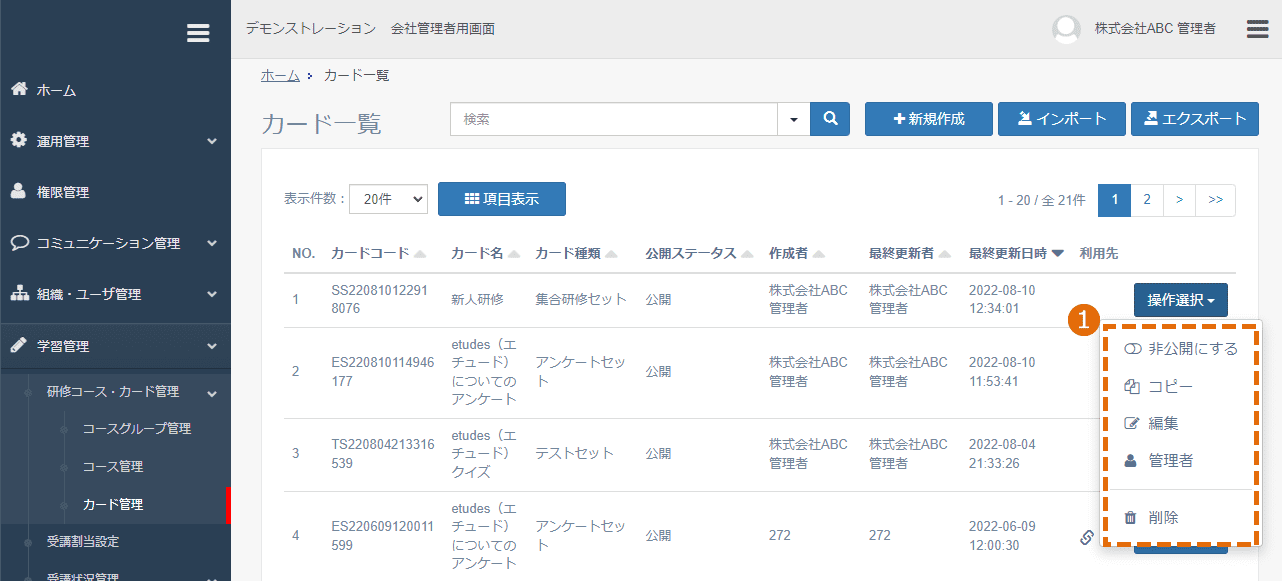1282x581 pixels.
Task: Sort by 最終更新者 column
Action: coord(911,254)
